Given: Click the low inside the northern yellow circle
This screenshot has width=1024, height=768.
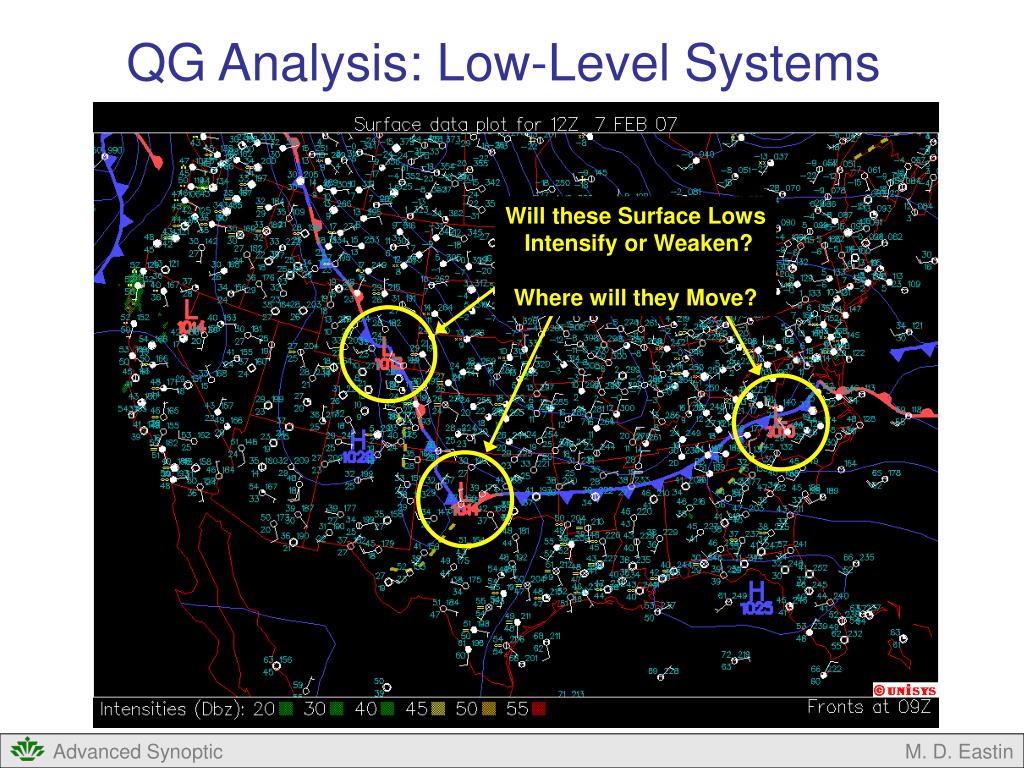Looking at the screenshot, I should click(x=390, y=355).
